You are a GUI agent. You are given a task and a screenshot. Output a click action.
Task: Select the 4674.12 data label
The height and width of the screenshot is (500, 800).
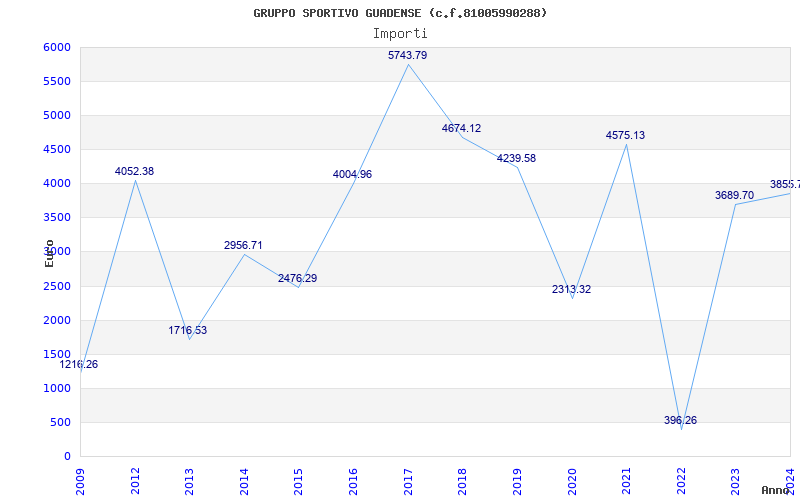[461, 129]
